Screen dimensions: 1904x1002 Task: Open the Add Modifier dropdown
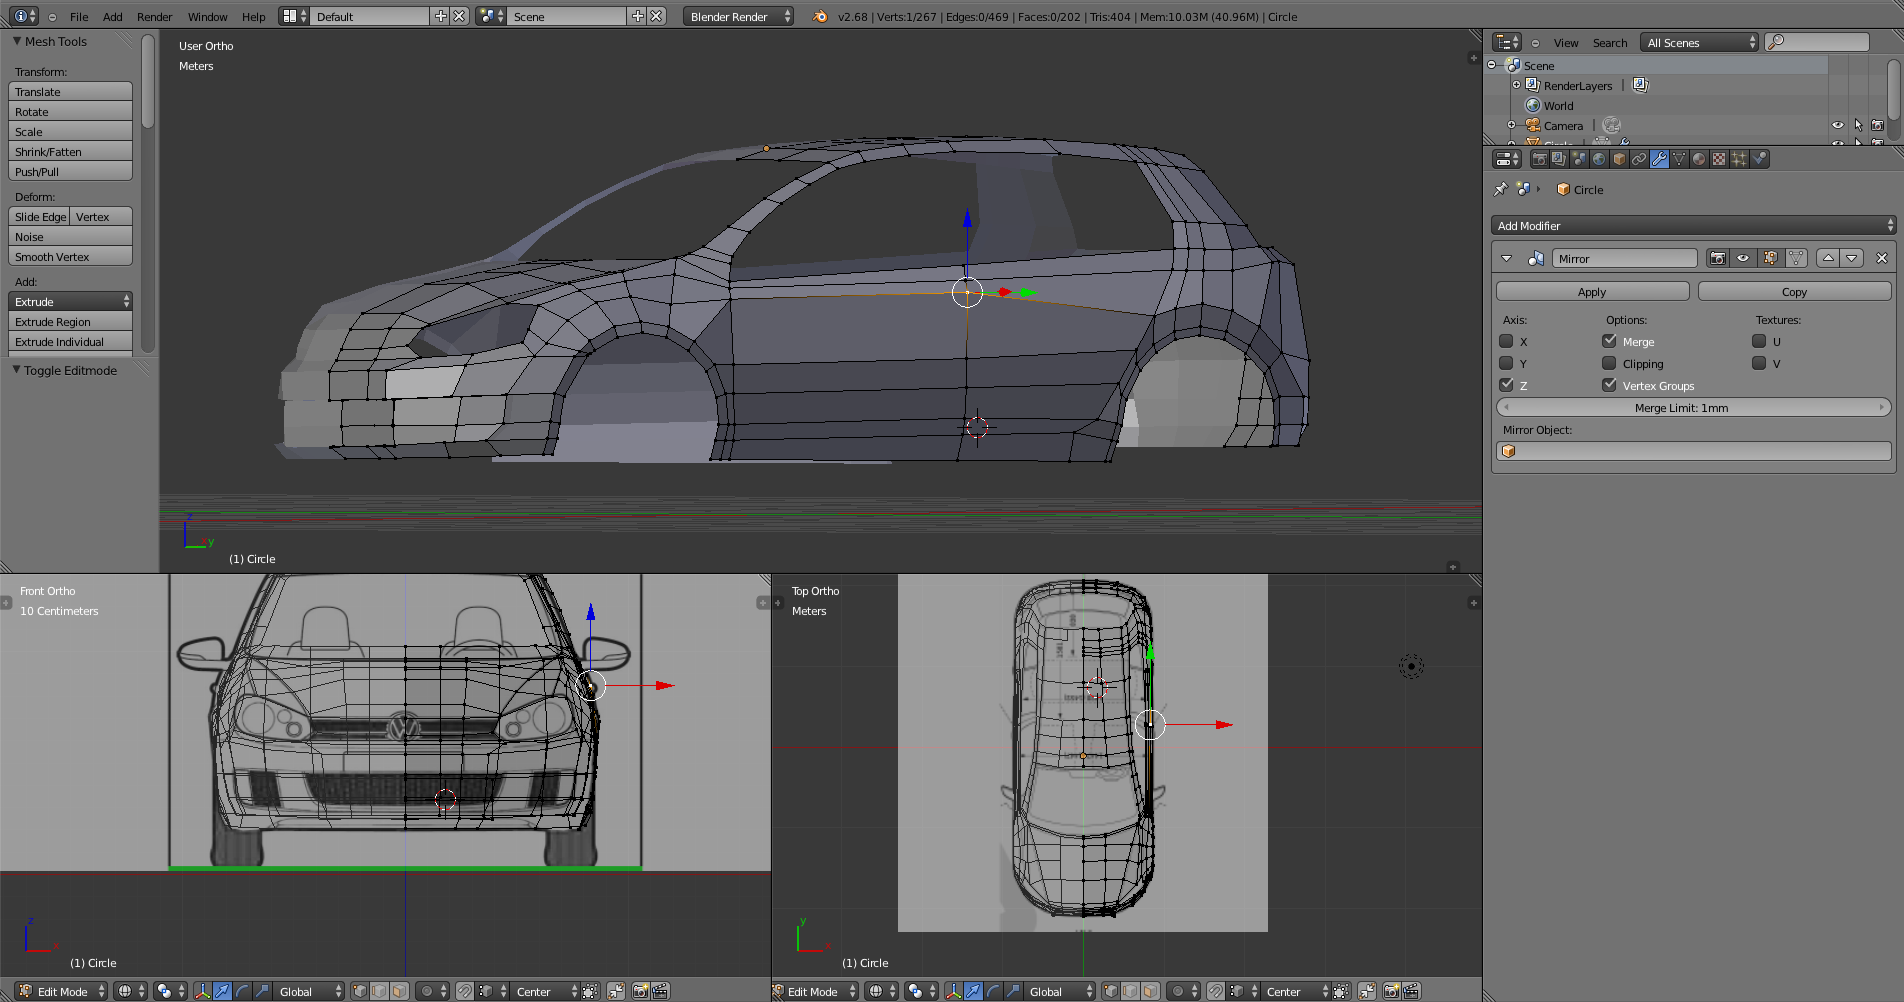1693,226
